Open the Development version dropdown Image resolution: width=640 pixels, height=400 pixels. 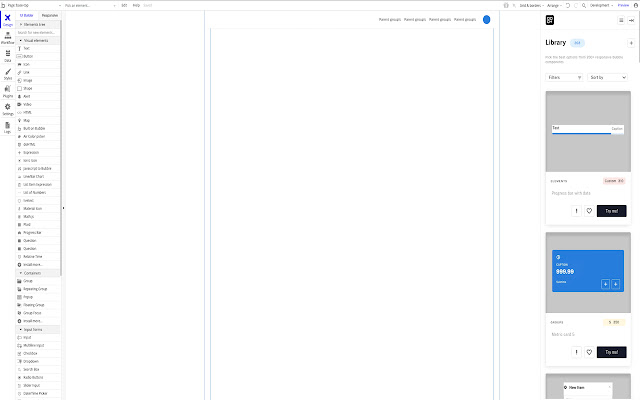tap(601, 5)
